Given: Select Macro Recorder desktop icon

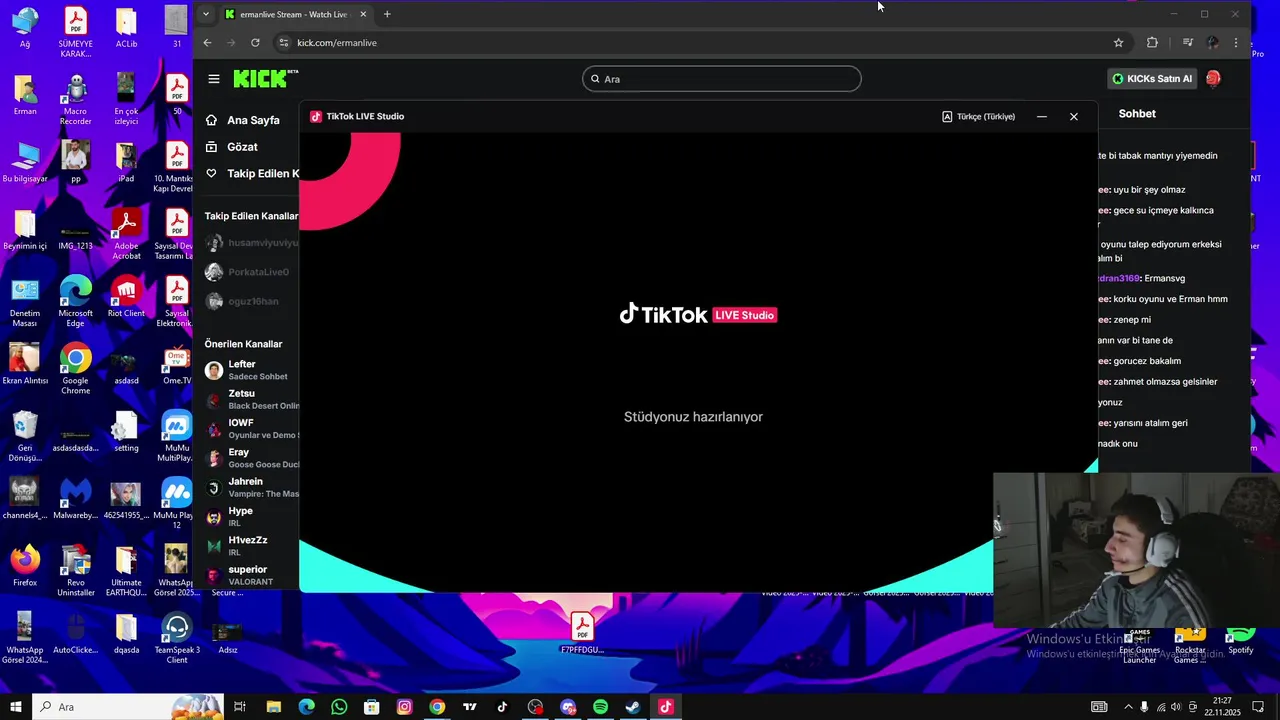Looking at the screenshot, I should (75, 101).
